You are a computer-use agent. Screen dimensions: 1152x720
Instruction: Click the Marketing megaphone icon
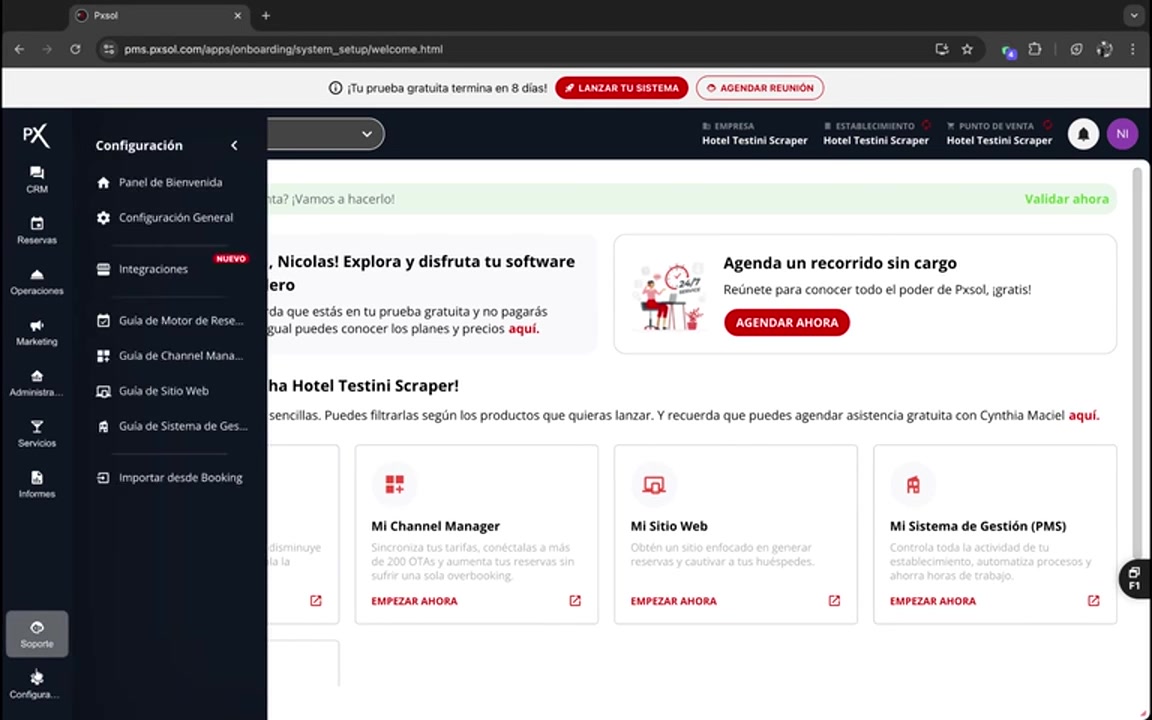(x=36, y=332)
